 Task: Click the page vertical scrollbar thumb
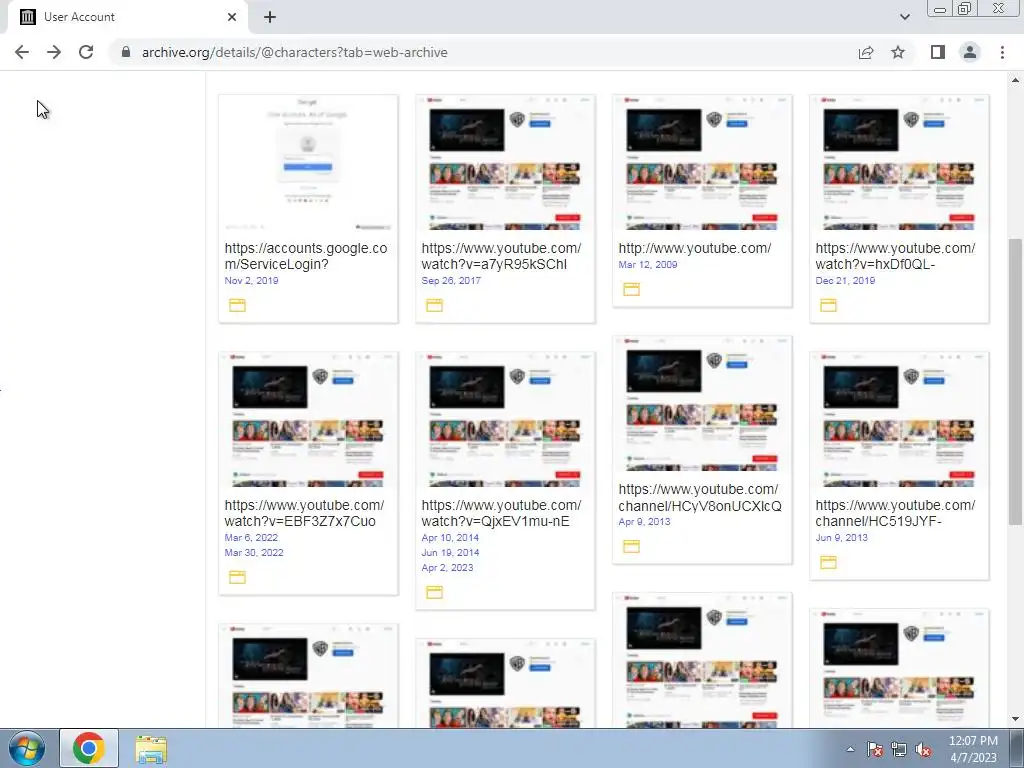click(x=1016, y=381)
